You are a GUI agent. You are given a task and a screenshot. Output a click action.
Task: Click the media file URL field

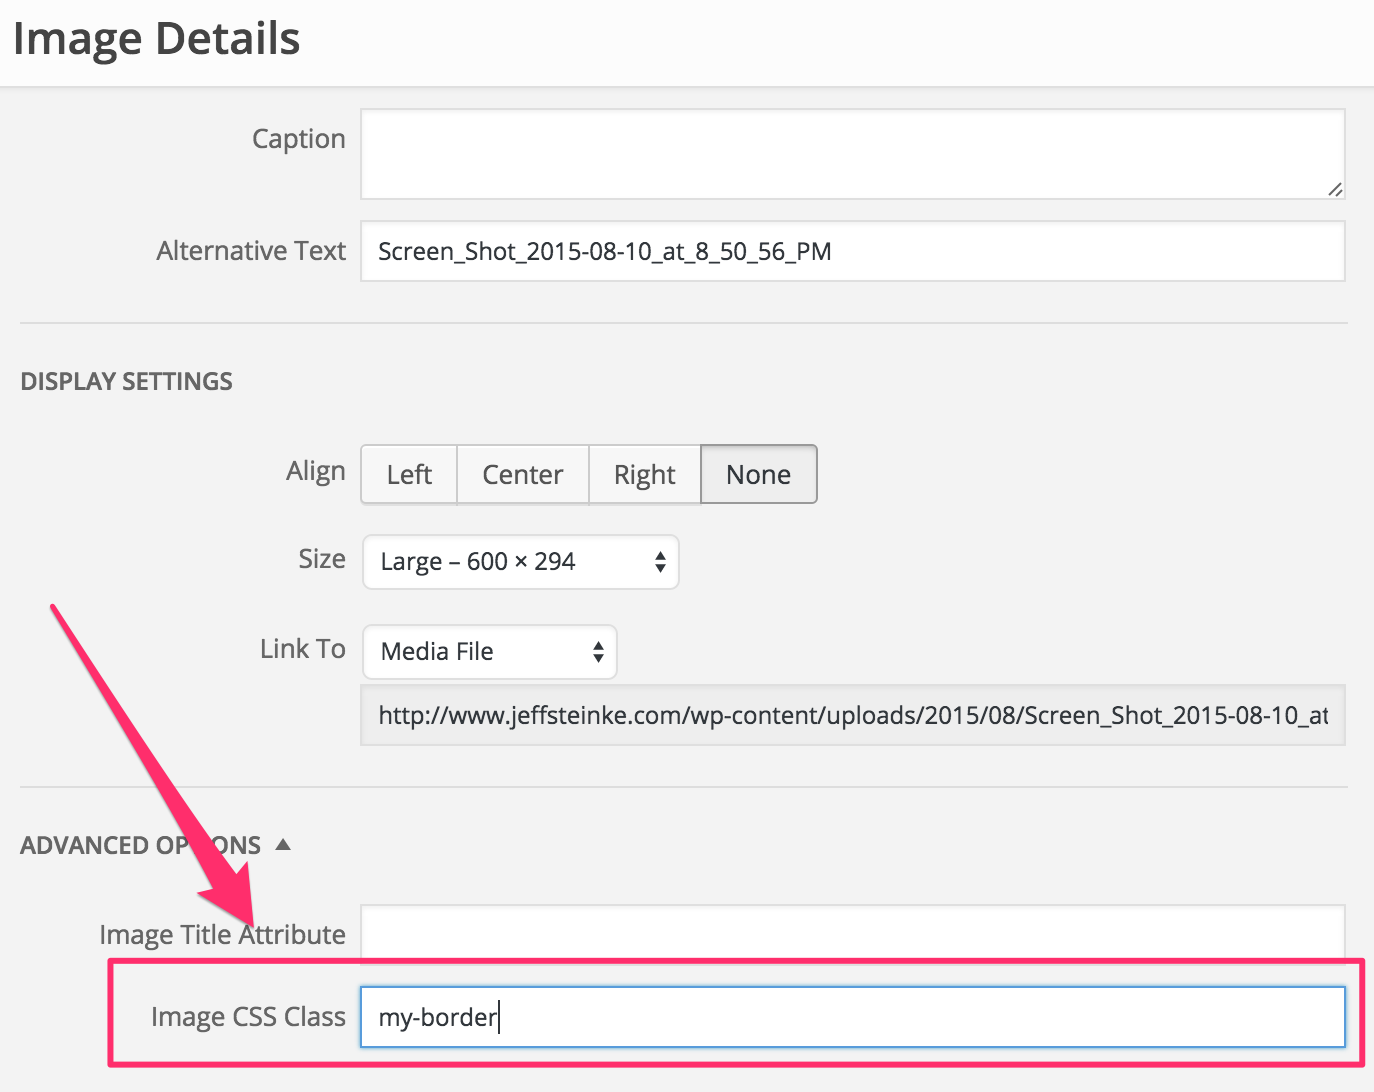click(x=853, y=715)
